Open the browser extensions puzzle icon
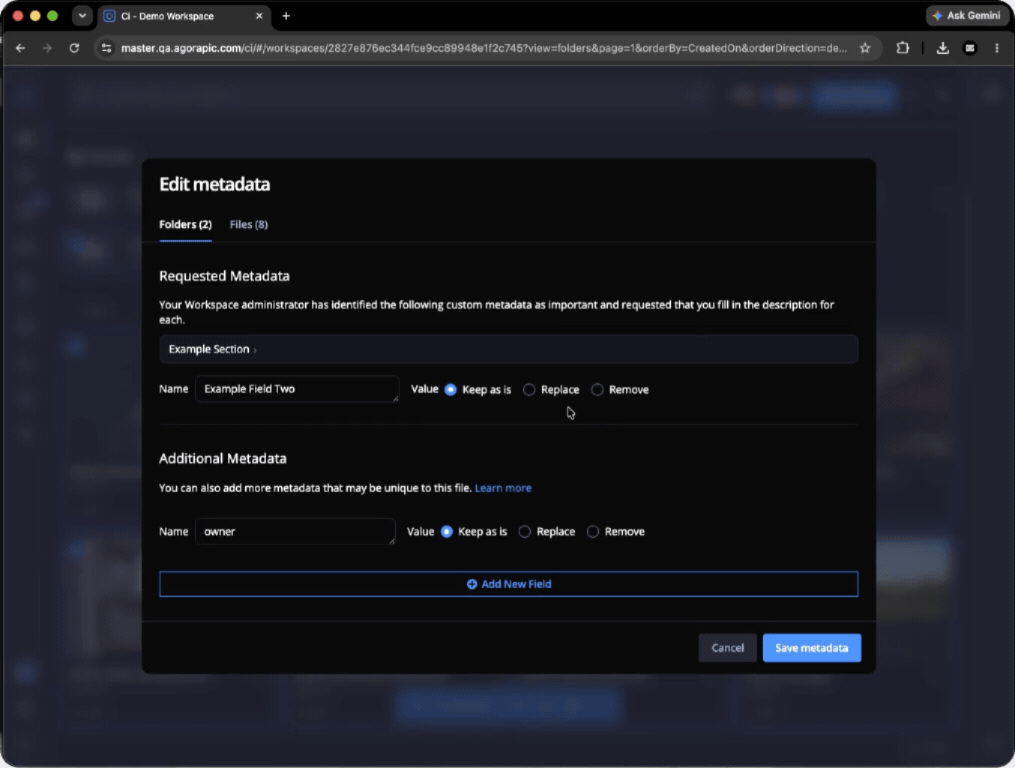The width and height of the screenshot is (1015, 768). (902, 48)
